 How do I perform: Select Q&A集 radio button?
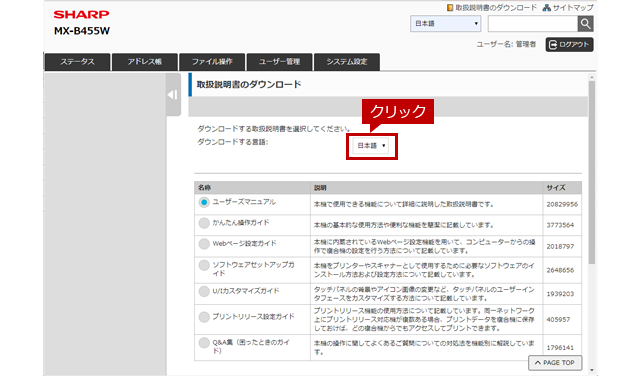(x=204, y=343)
